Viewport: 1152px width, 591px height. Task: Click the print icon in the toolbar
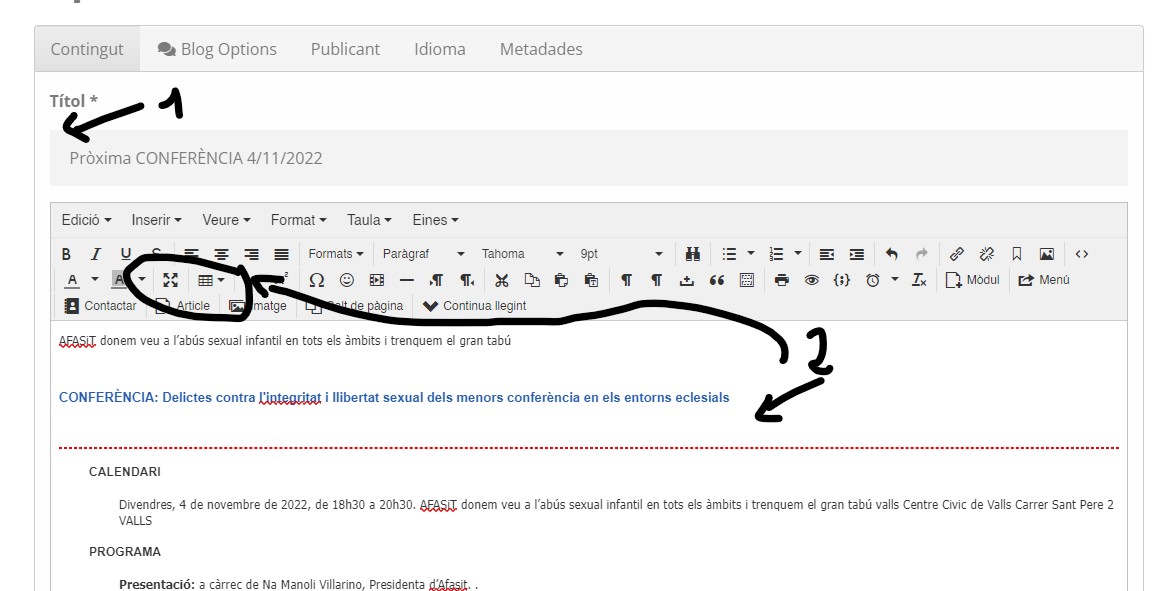[782, 280]
